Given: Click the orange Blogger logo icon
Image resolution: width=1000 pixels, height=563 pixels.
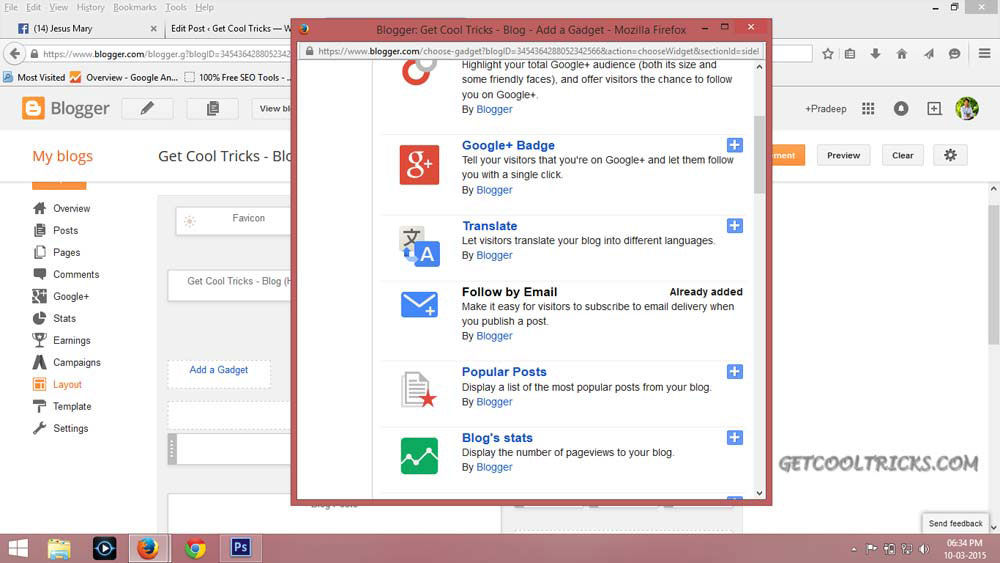Looking at the screenshot, I should (x=33, y=108).
